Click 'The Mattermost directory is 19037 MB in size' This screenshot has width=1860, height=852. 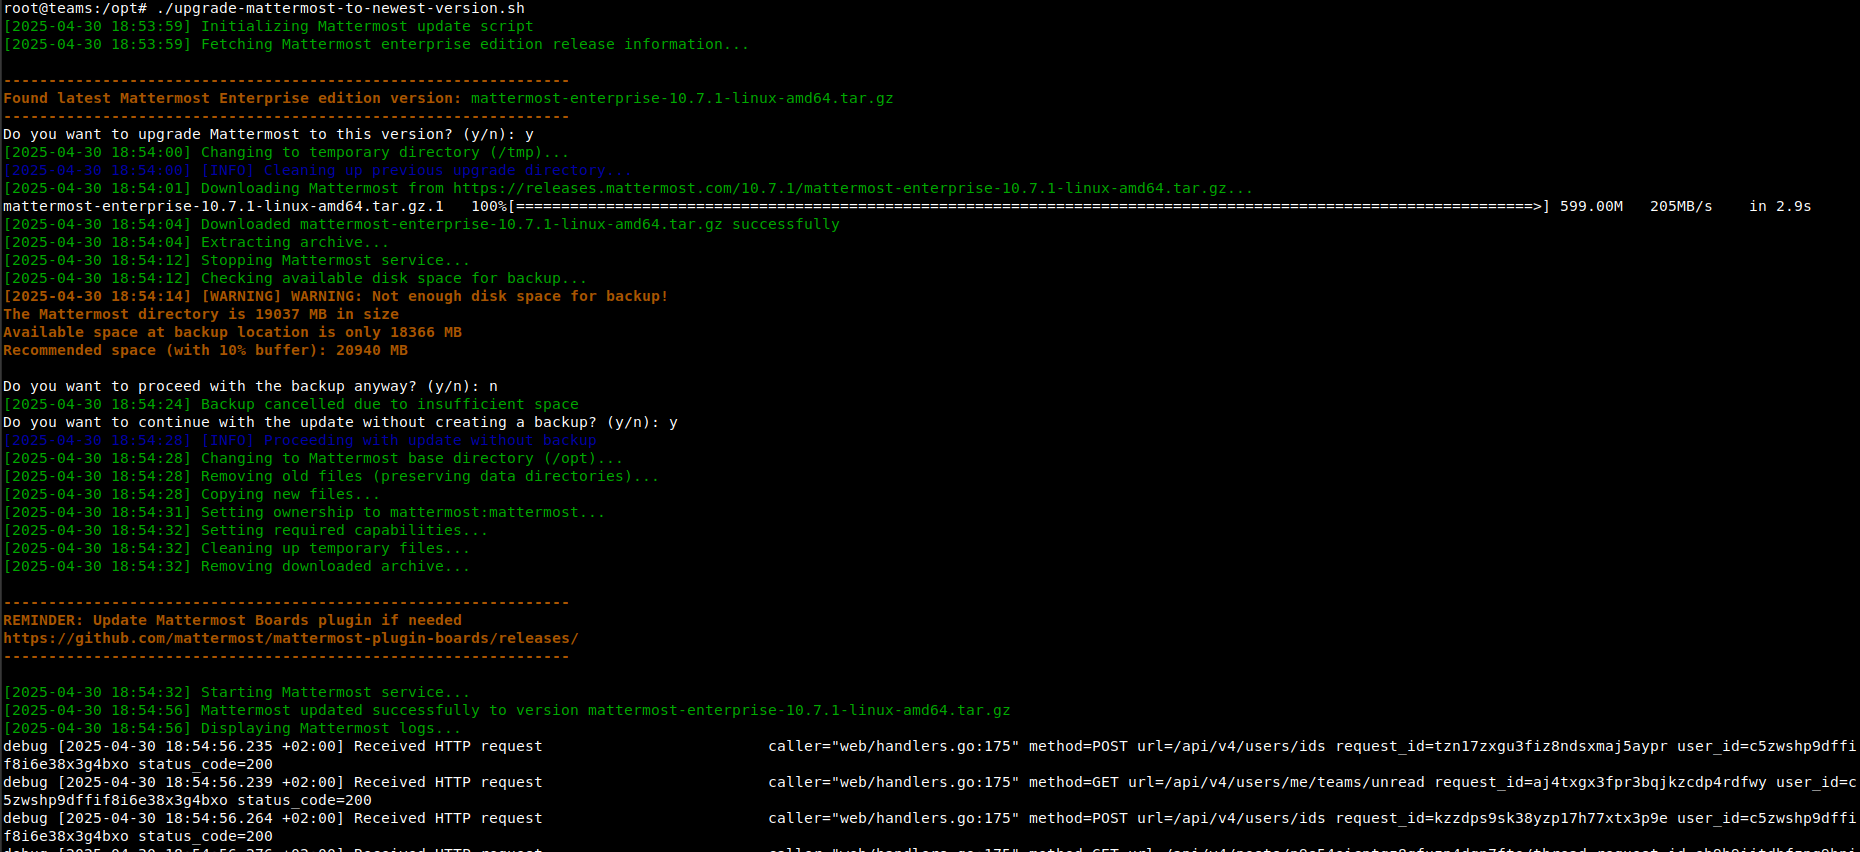click(x=201, y=314)
